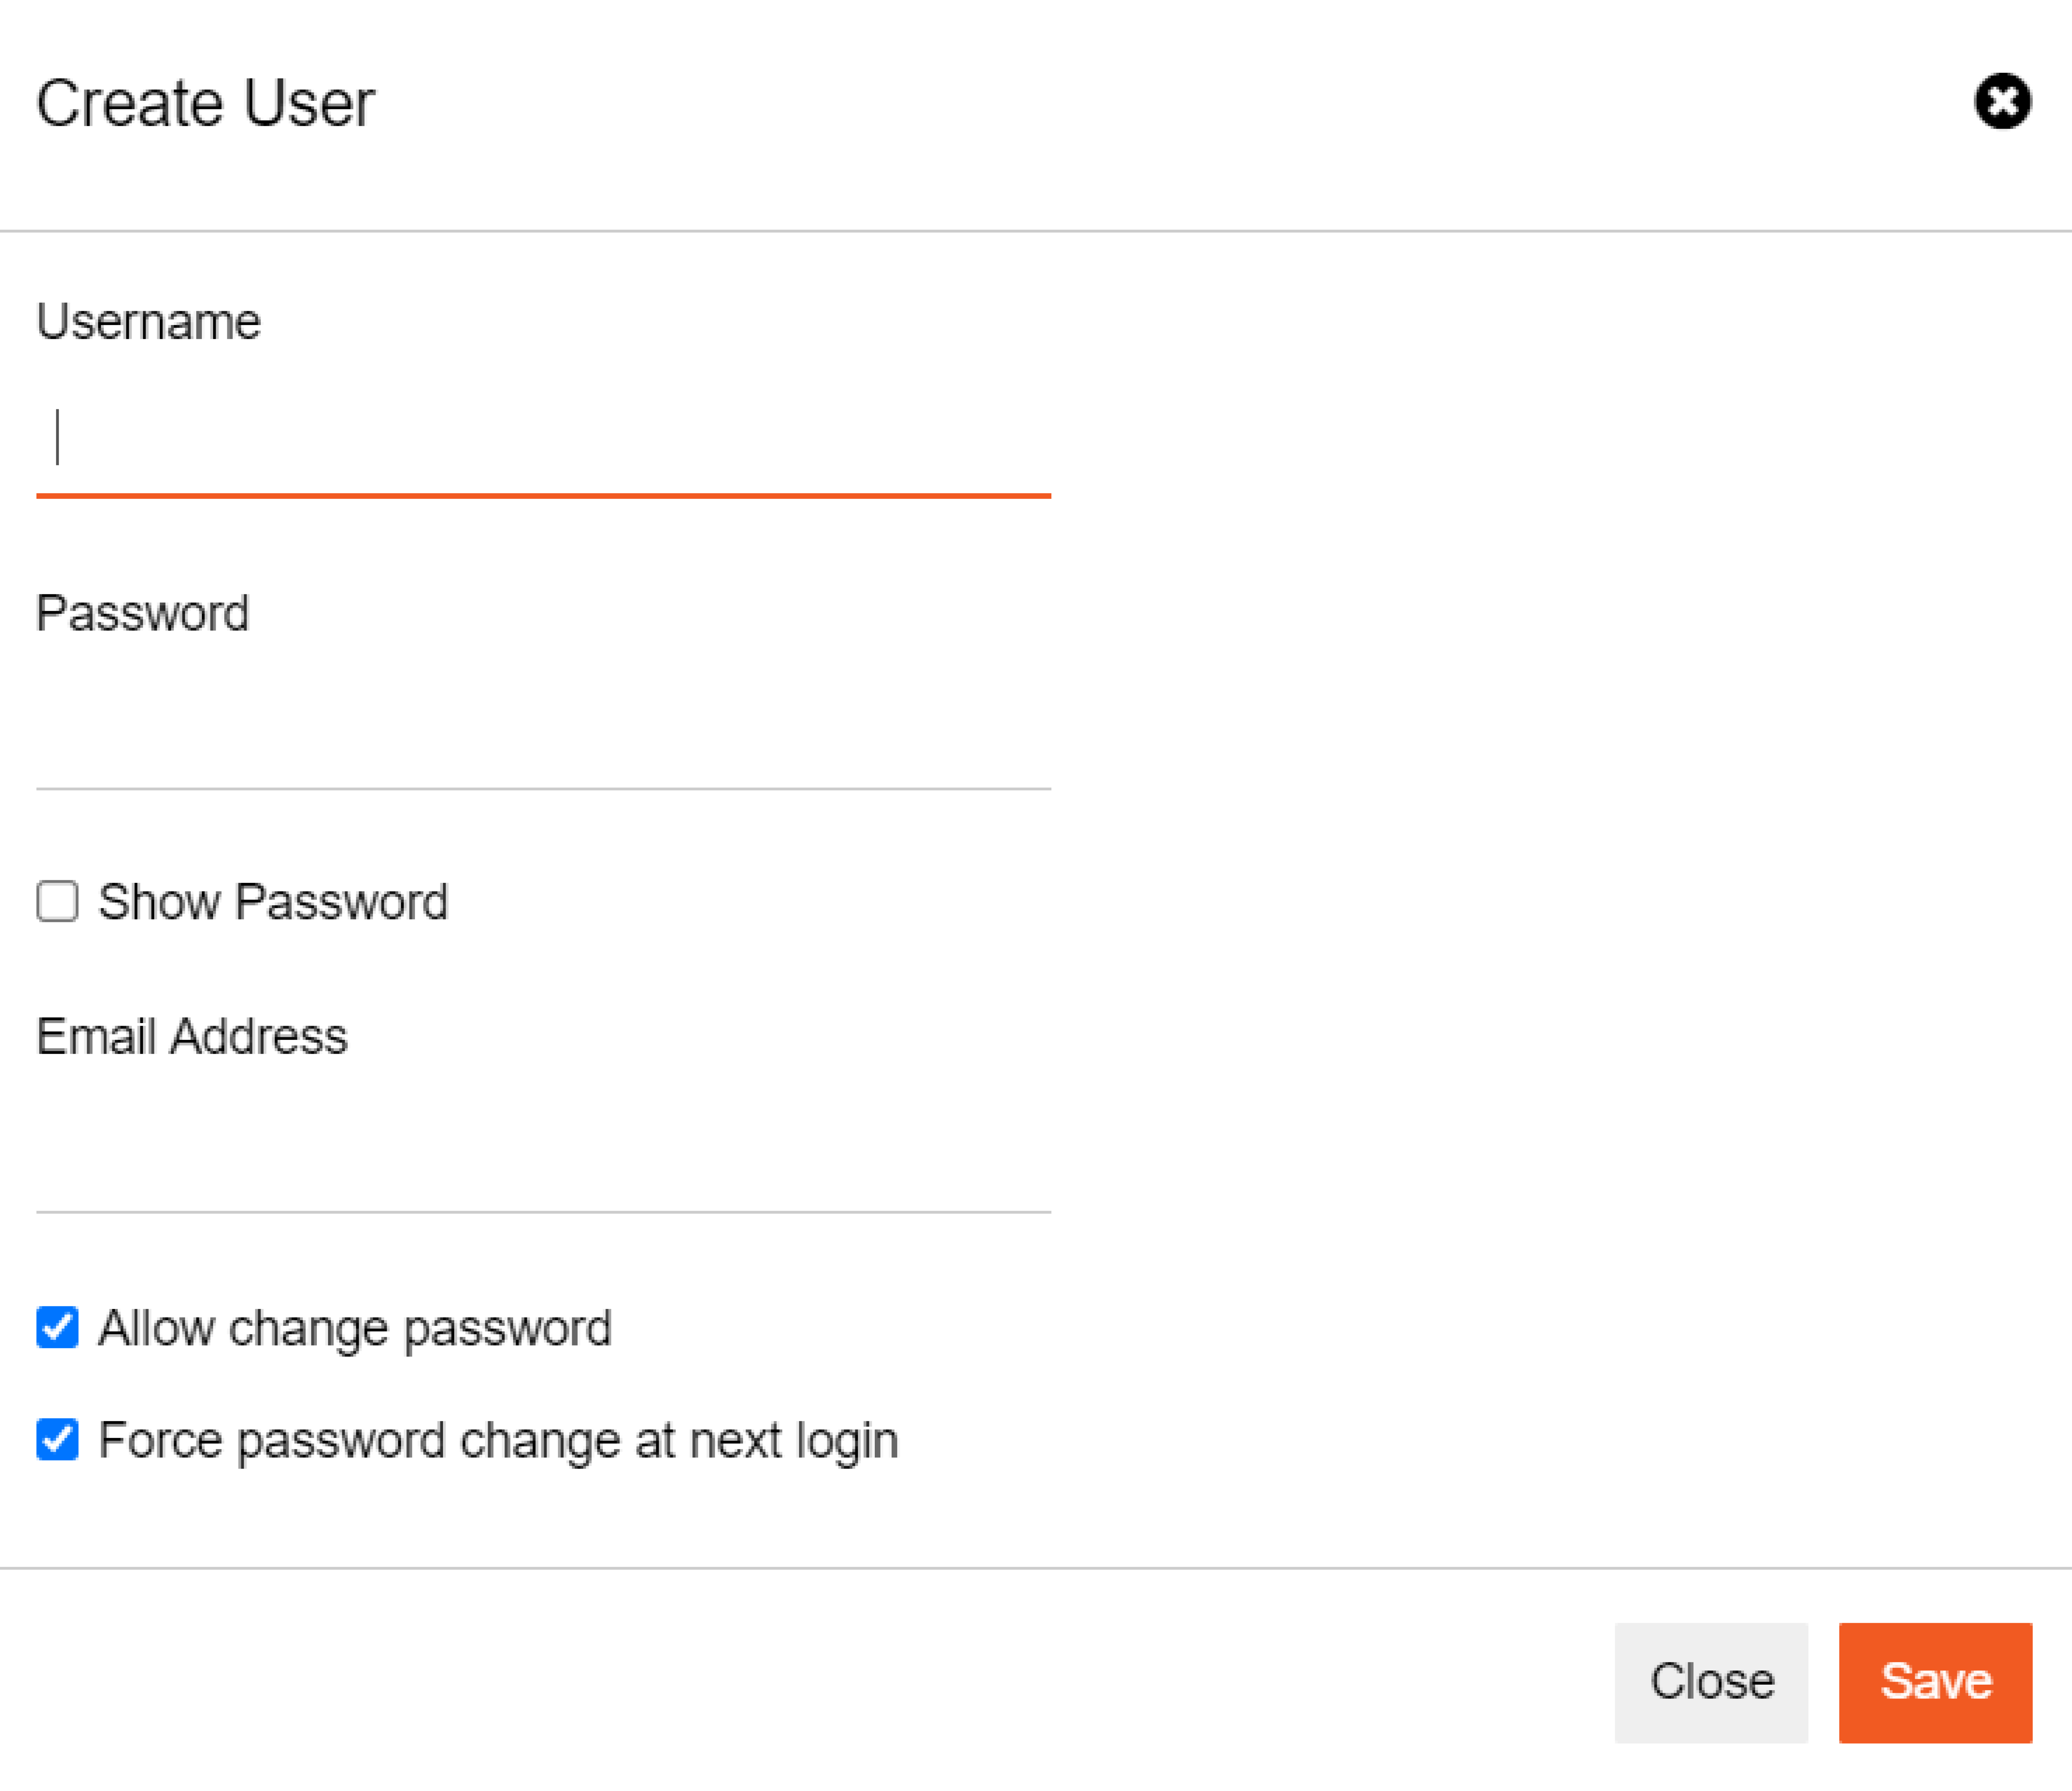The height and width of the screenshot is (1791, 2072).
Task: Click the Create User dialog title
Action: tap(205, 103)
